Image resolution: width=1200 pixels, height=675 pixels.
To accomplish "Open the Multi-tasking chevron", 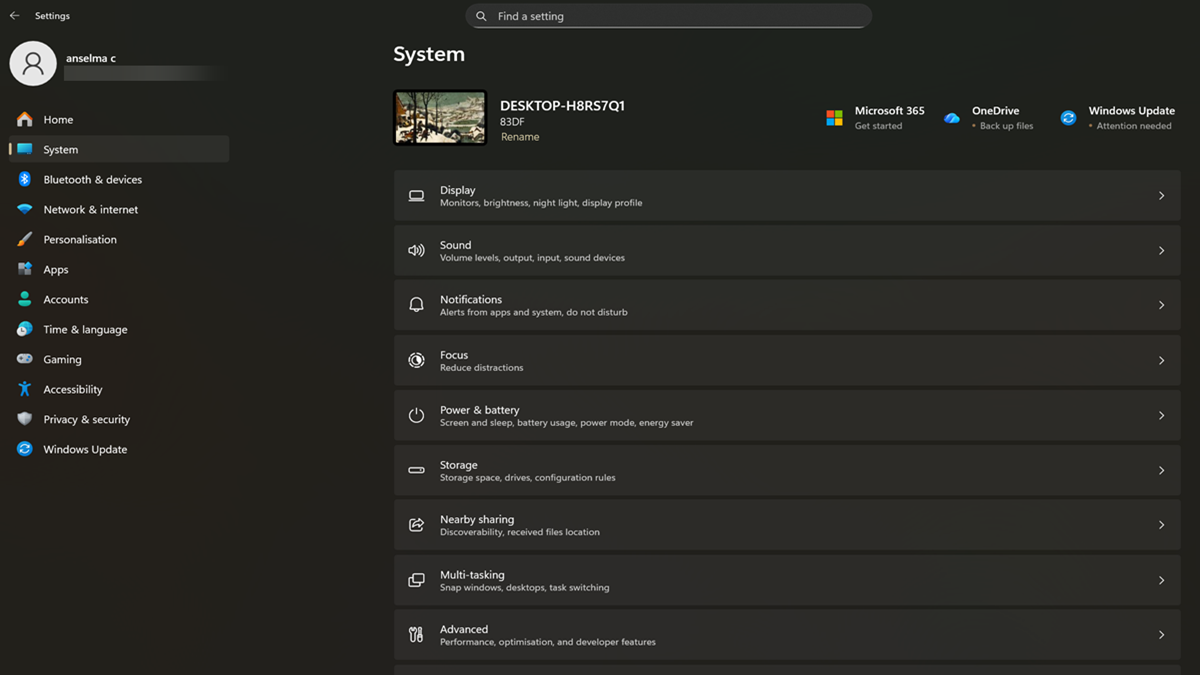I will click(x=1161, y=581).
